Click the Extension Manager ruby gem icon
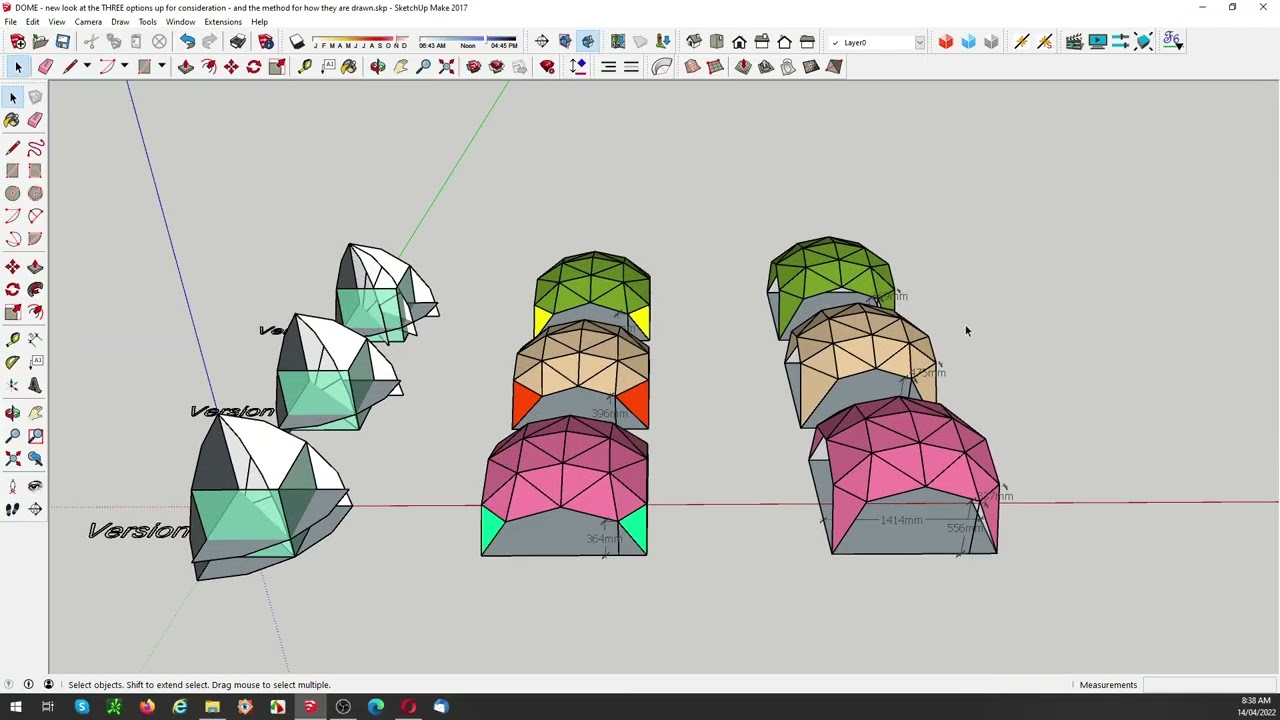This screenshot has height=720, width=1280. point(547,67)
